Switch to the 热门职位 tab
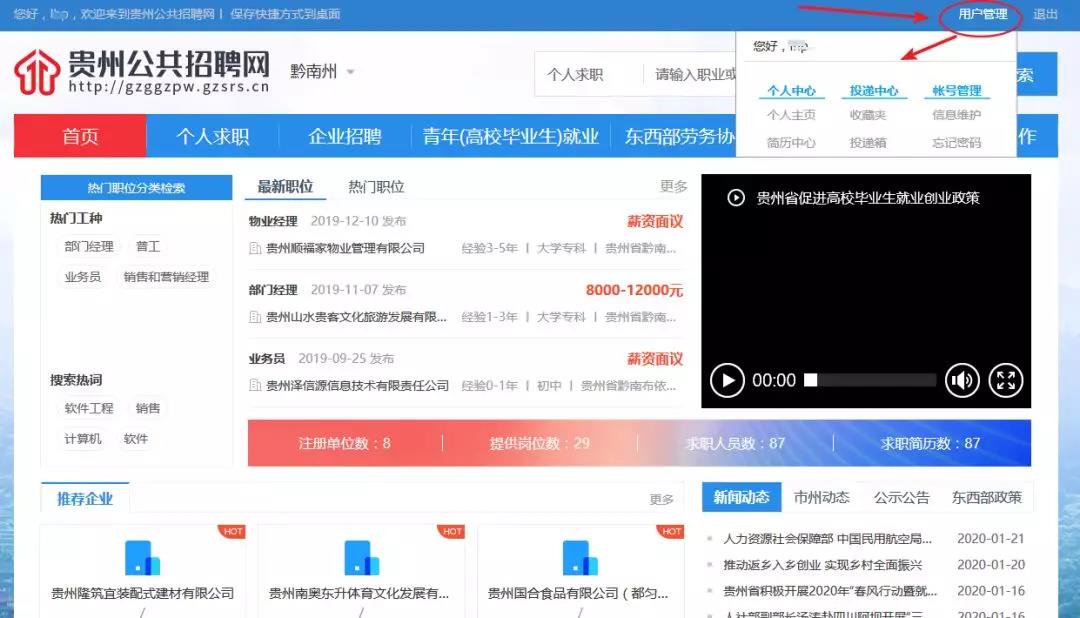Screen dimensions: 1080x618 point(379,185)
